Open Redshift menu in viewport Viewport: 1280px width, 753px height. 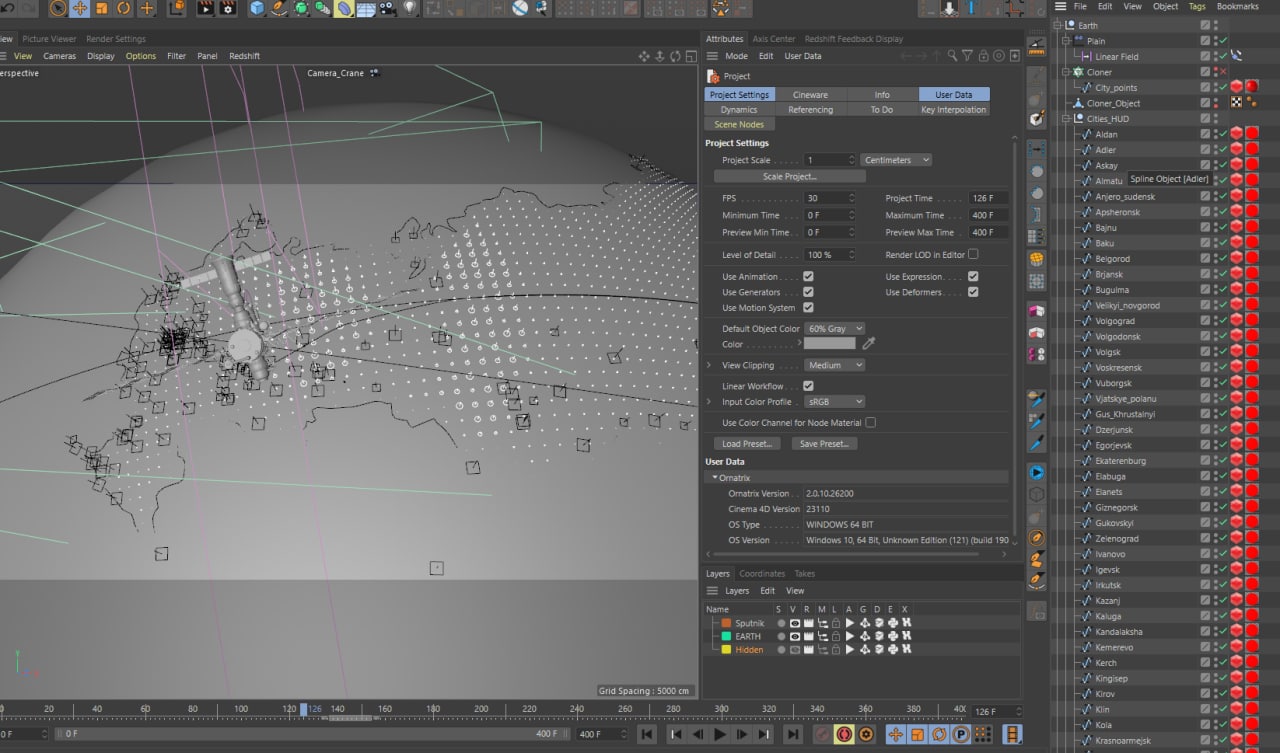click(x=245, y=56)
